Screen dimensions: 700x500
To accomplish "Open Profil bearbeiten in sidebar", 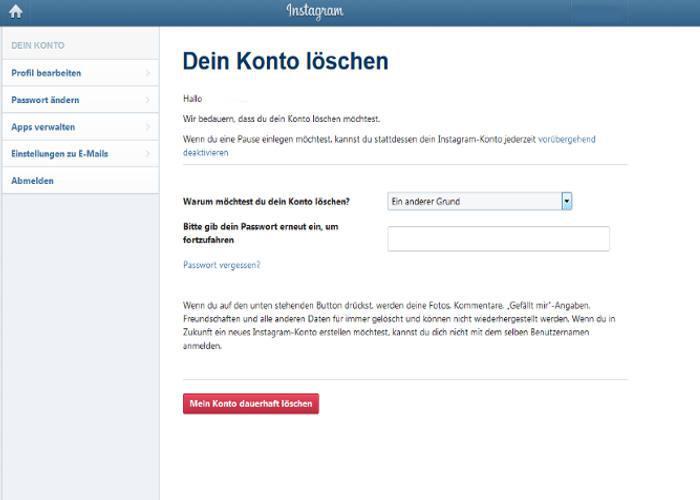I will pos(80,73).
